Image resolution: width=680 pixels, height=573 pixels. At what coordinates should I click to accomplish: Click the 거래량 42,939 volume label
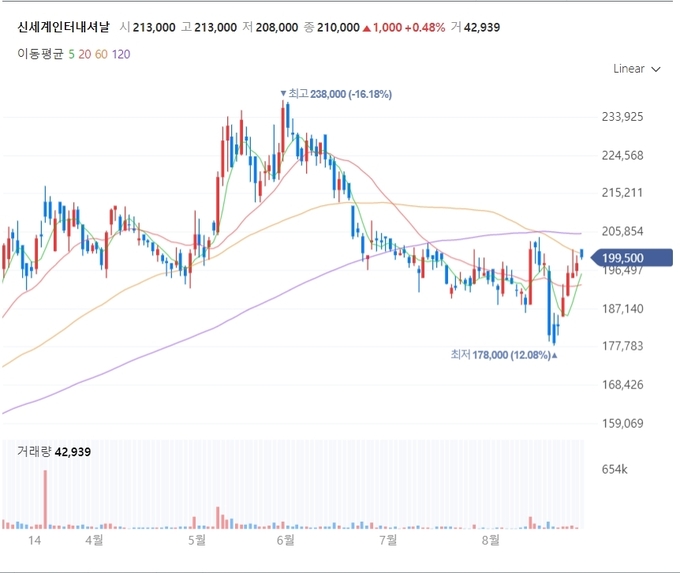[54, 452]
